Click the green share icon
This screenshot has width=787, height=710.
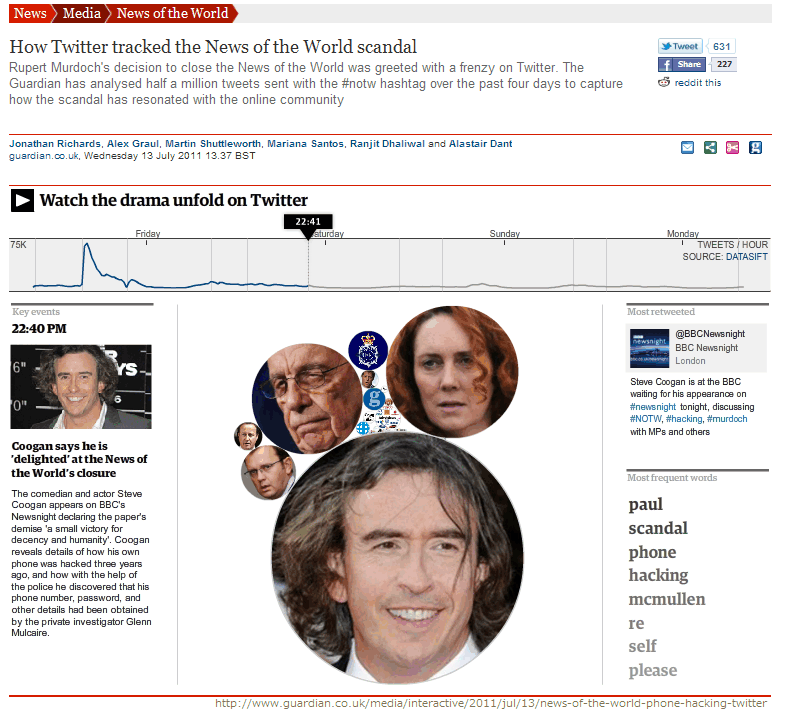pos(710,148)
